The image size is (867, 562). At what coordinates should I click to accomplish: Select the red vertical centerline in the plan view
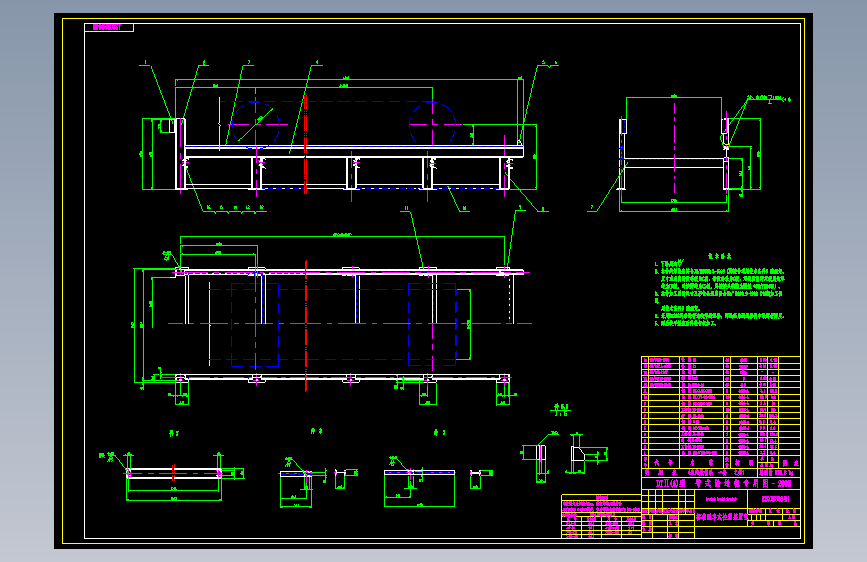(306, 326)
